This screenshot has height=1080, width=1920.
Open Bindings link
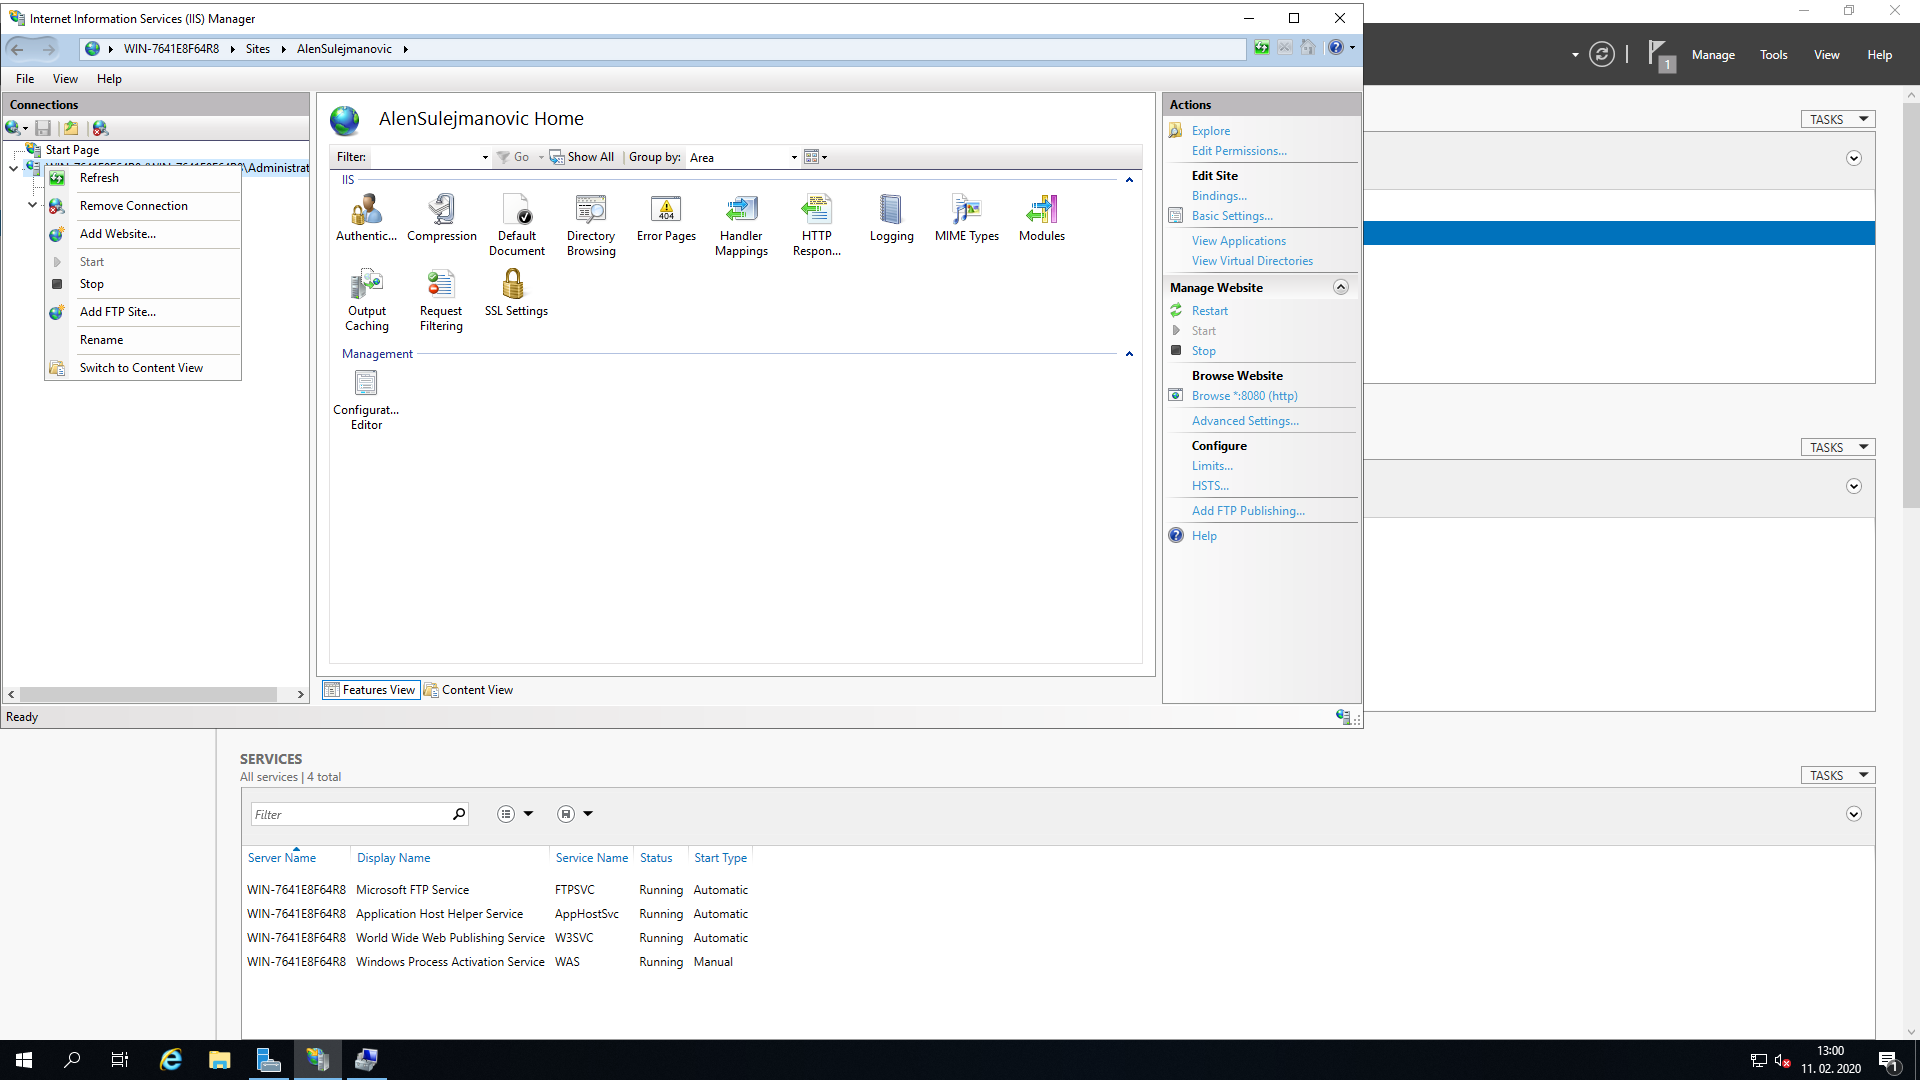(x=1219, y=196)
